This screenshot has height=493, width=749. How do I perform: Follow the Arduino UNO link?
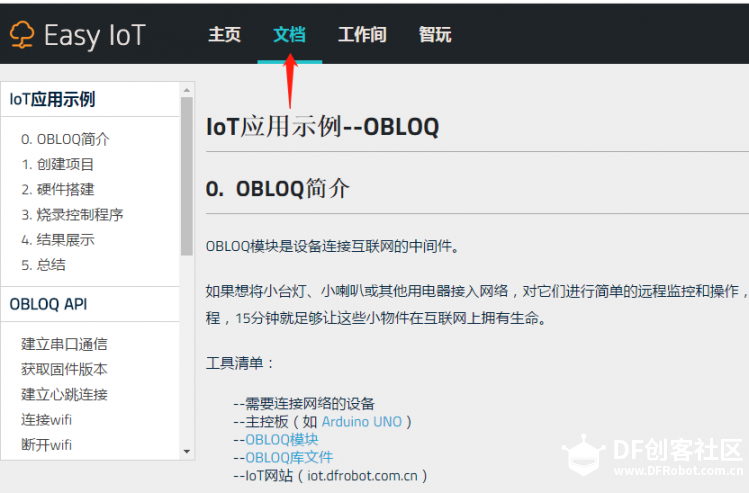(362, 422)
